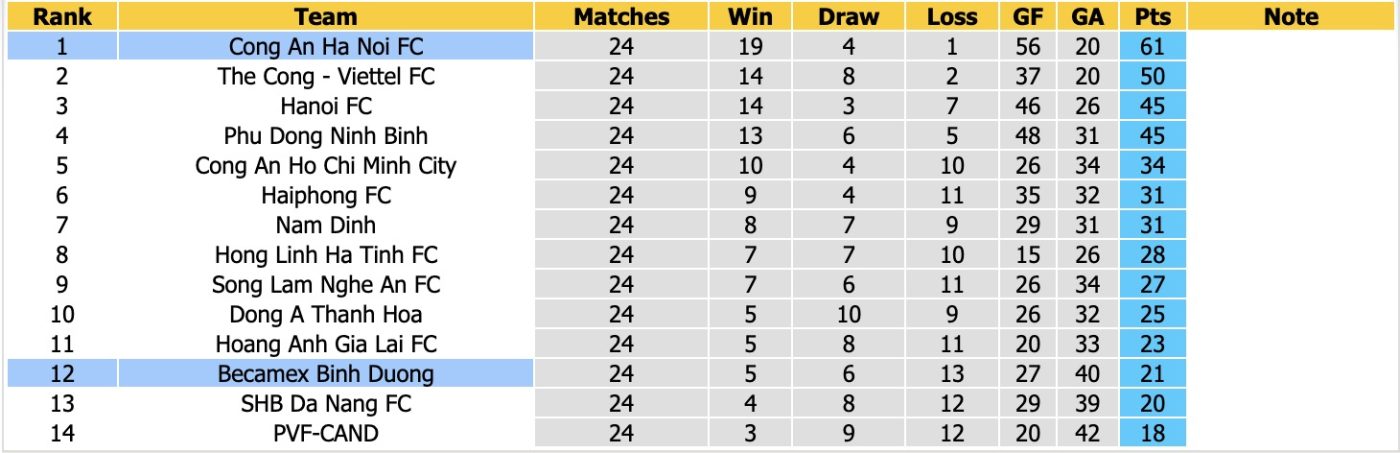Select the Hanoi FC team name
Screen dimensions: 1400x453
click(326, 106)
